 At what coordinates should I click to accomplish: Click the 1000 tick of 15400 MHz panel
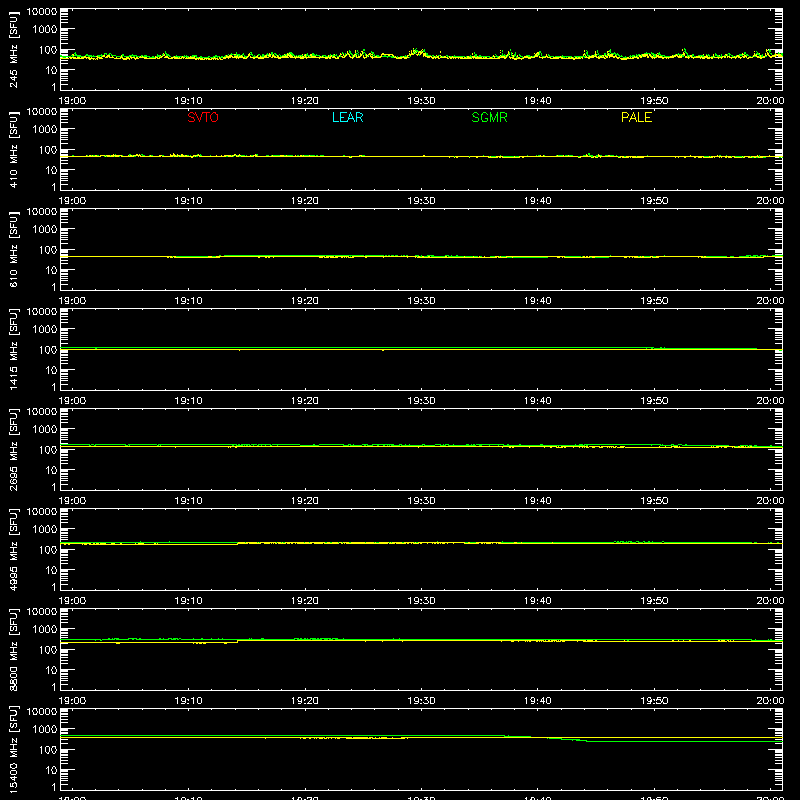pos(45,729)
